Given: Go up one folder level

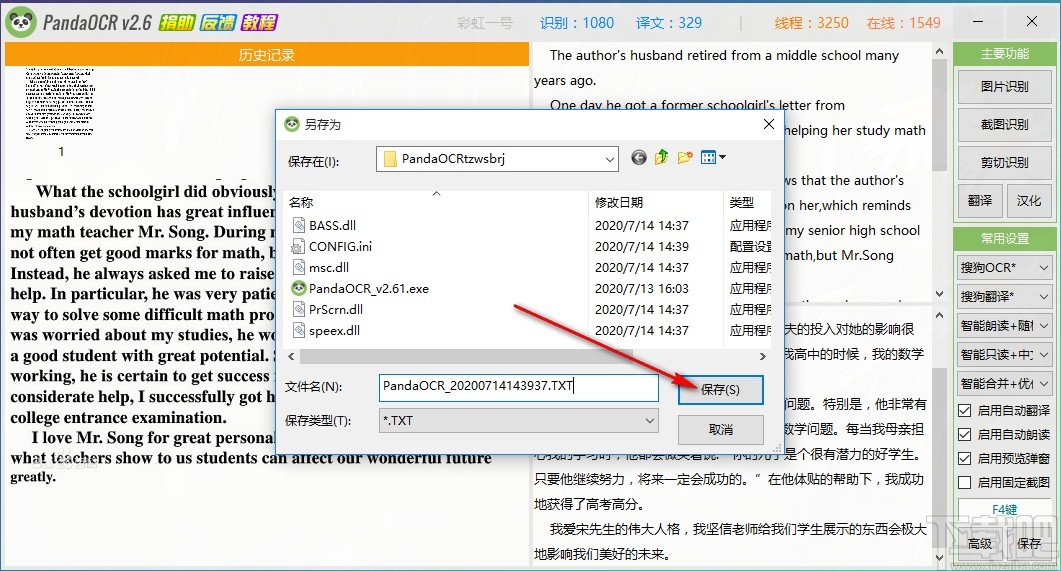Looking at the screenshot, I should click(662, 158).
